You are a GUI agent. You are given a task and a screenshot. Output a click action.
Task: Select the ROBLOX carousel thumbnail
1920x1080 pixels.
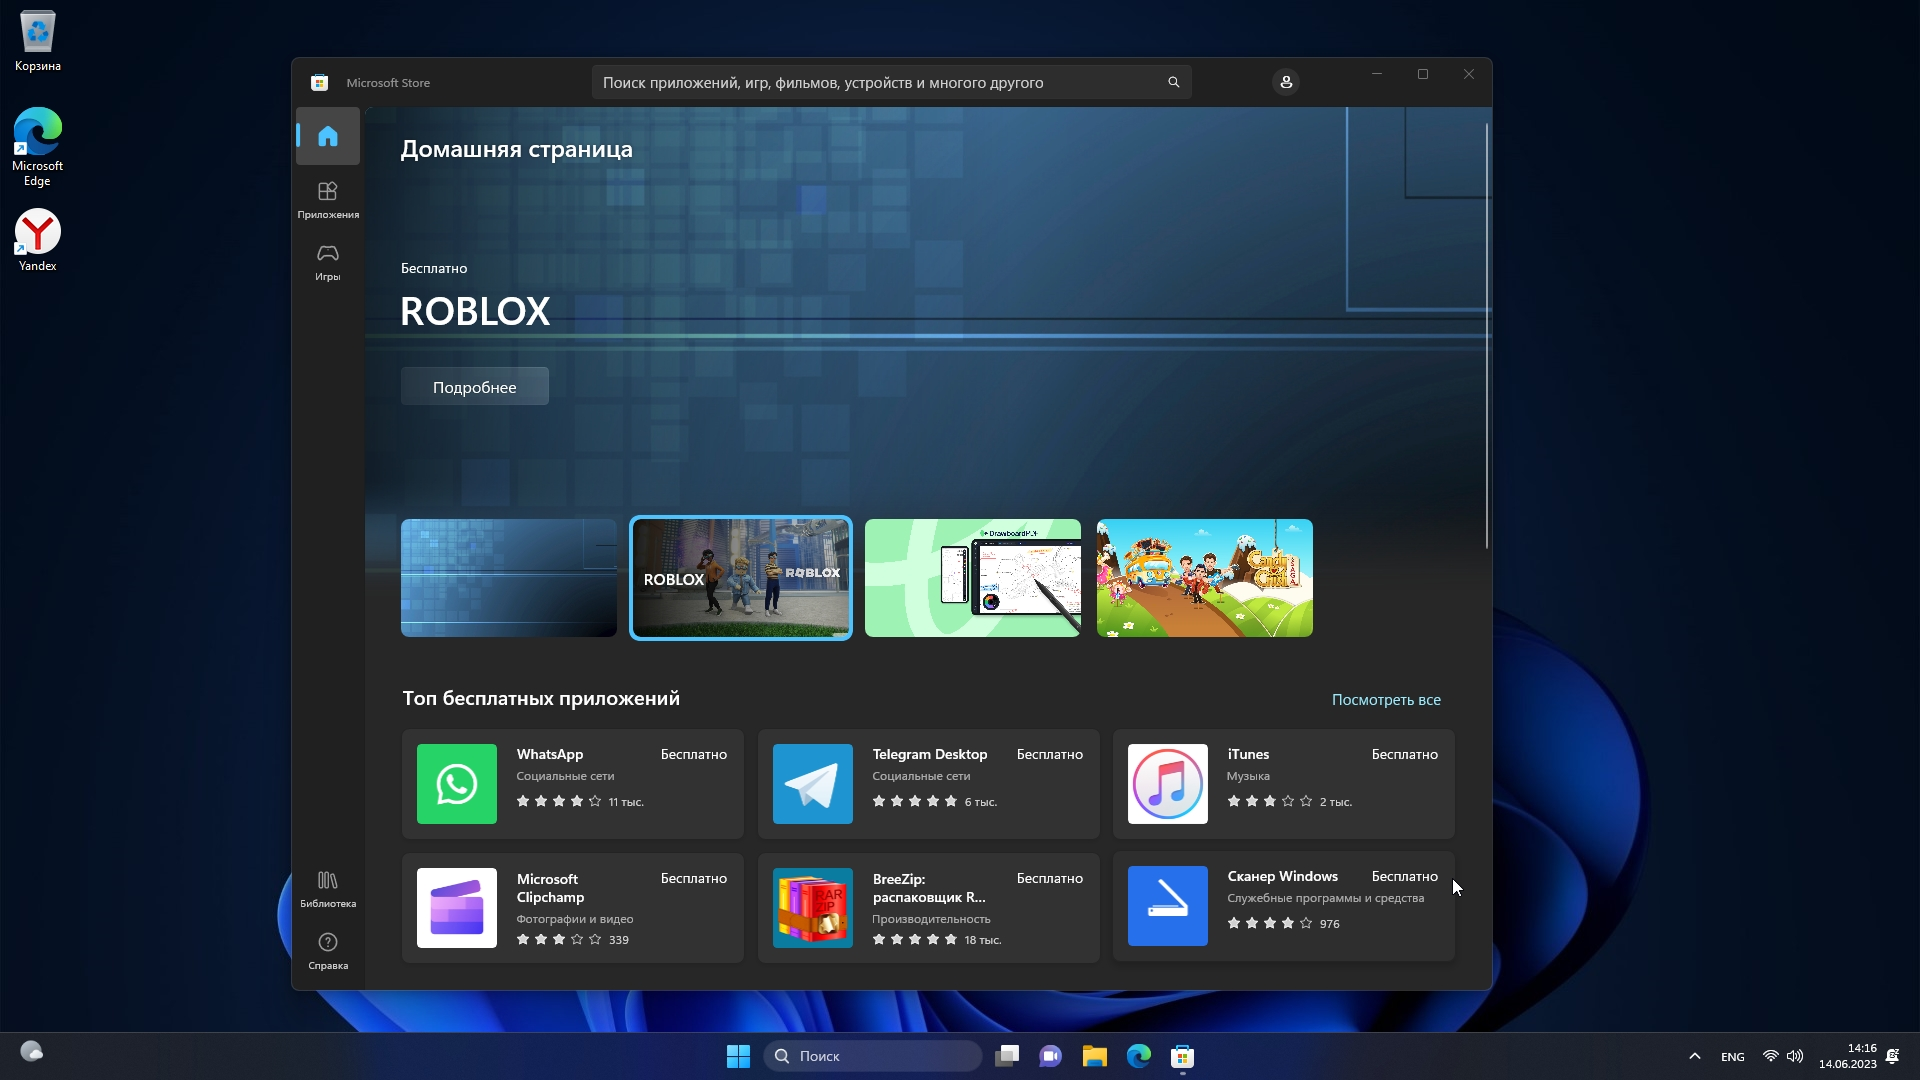[x=740, y=578]
